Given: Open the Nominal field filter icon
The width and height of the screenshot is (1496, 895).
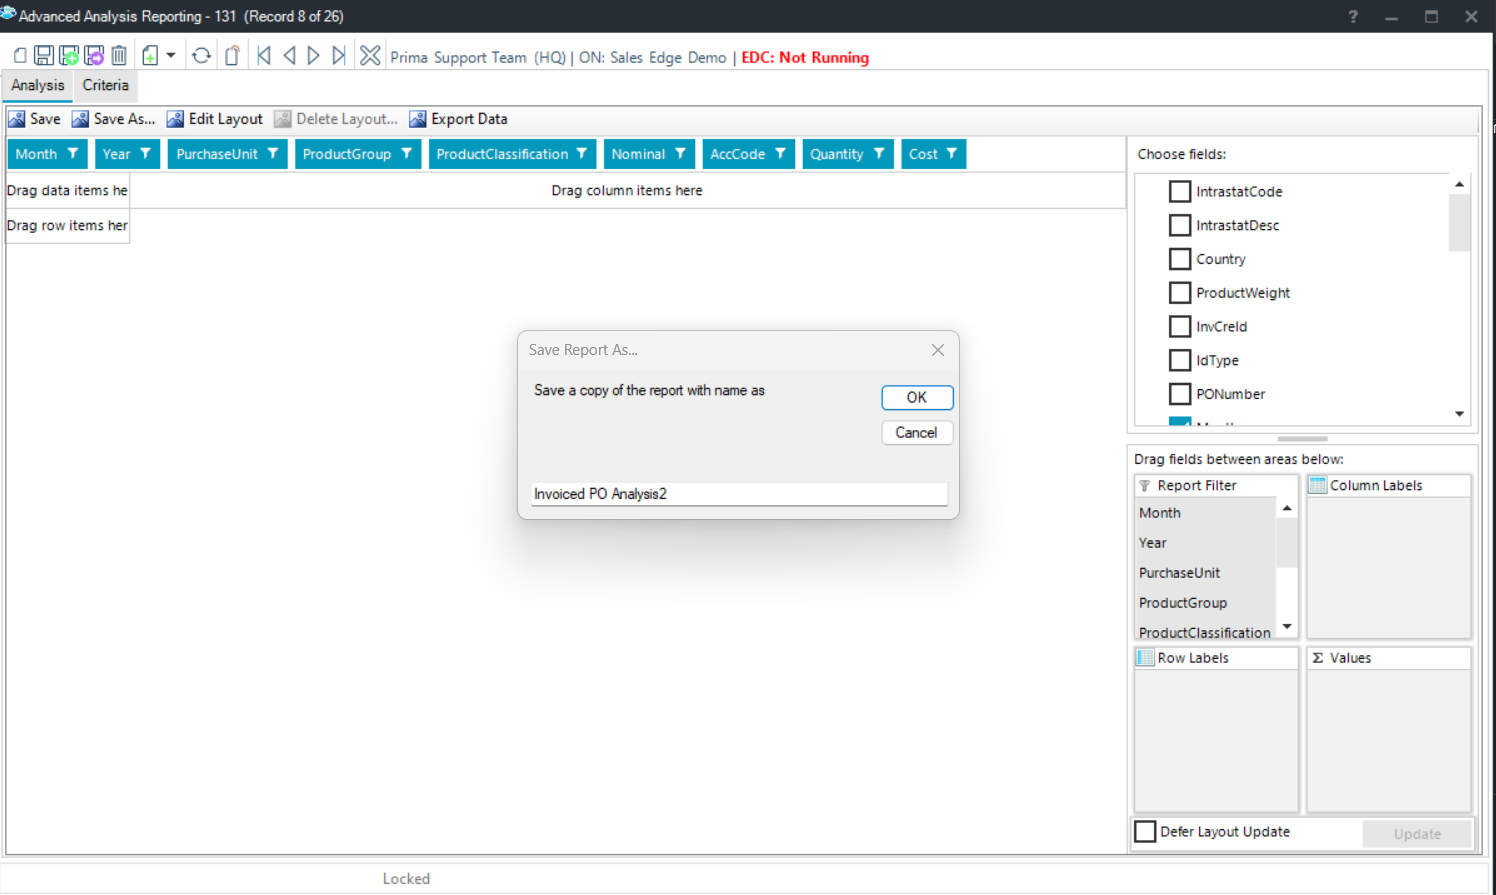Looking at the screenshot, I should [x=681, y=154].
